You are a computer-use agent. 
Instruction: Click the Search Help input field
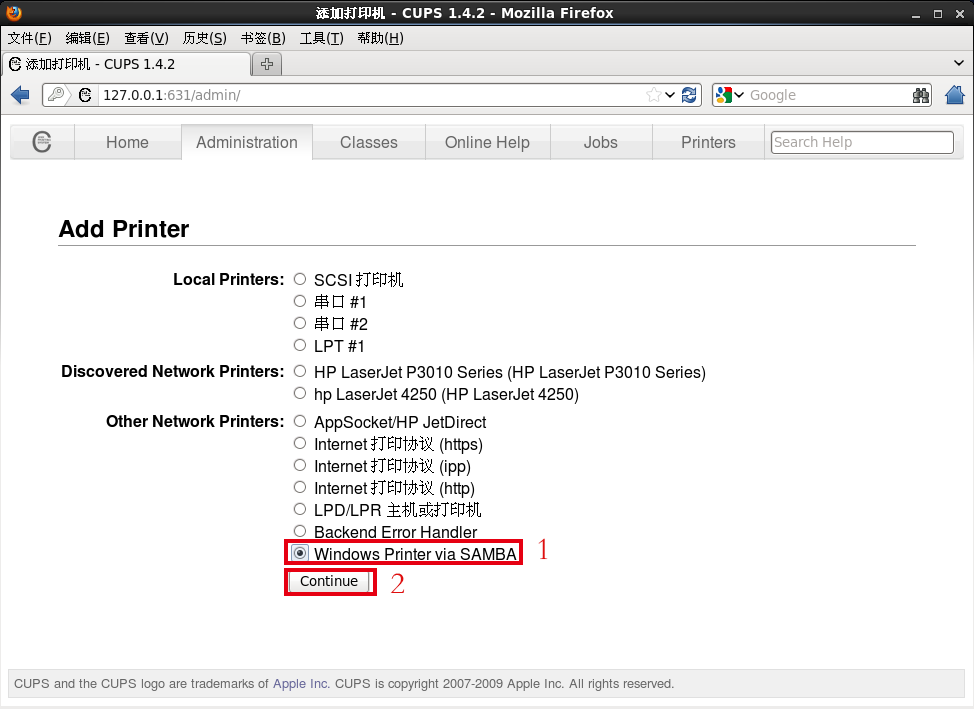coord(862,142)
